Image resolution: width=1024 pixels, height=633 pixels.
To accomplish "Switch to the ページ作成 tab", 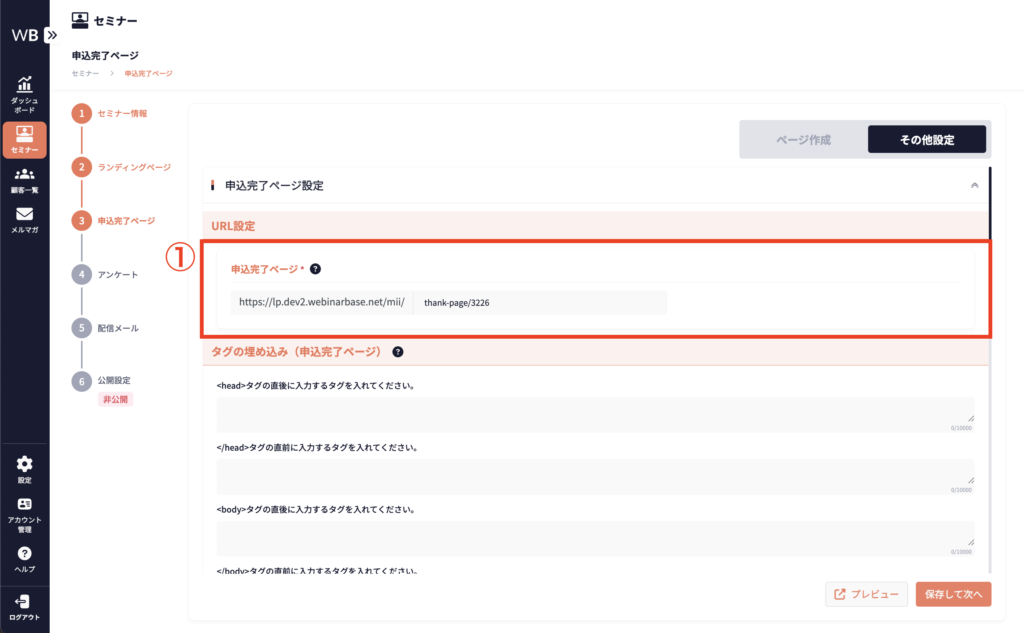I will pyautogui.click(x=803, y=140).
